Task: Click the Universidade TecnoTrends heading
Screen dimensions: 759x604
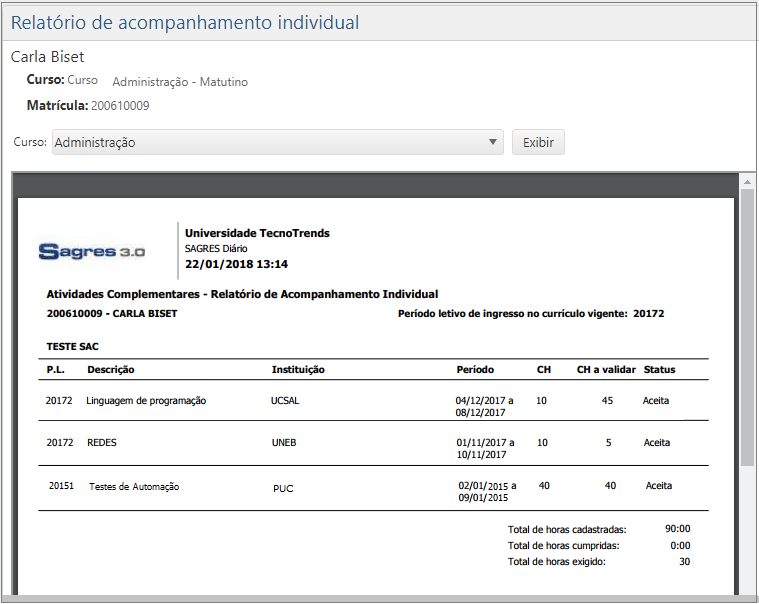Action: coord(257,233)
